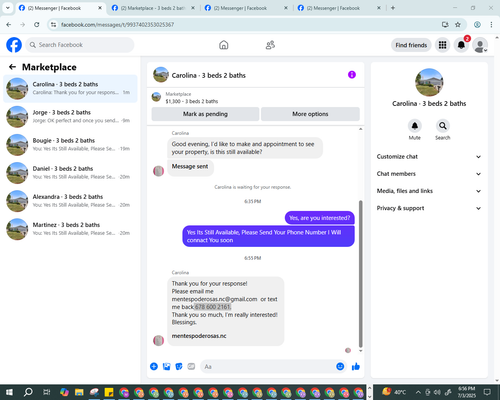
Task: Open Windows Start menu
Action: pos(9,392)
